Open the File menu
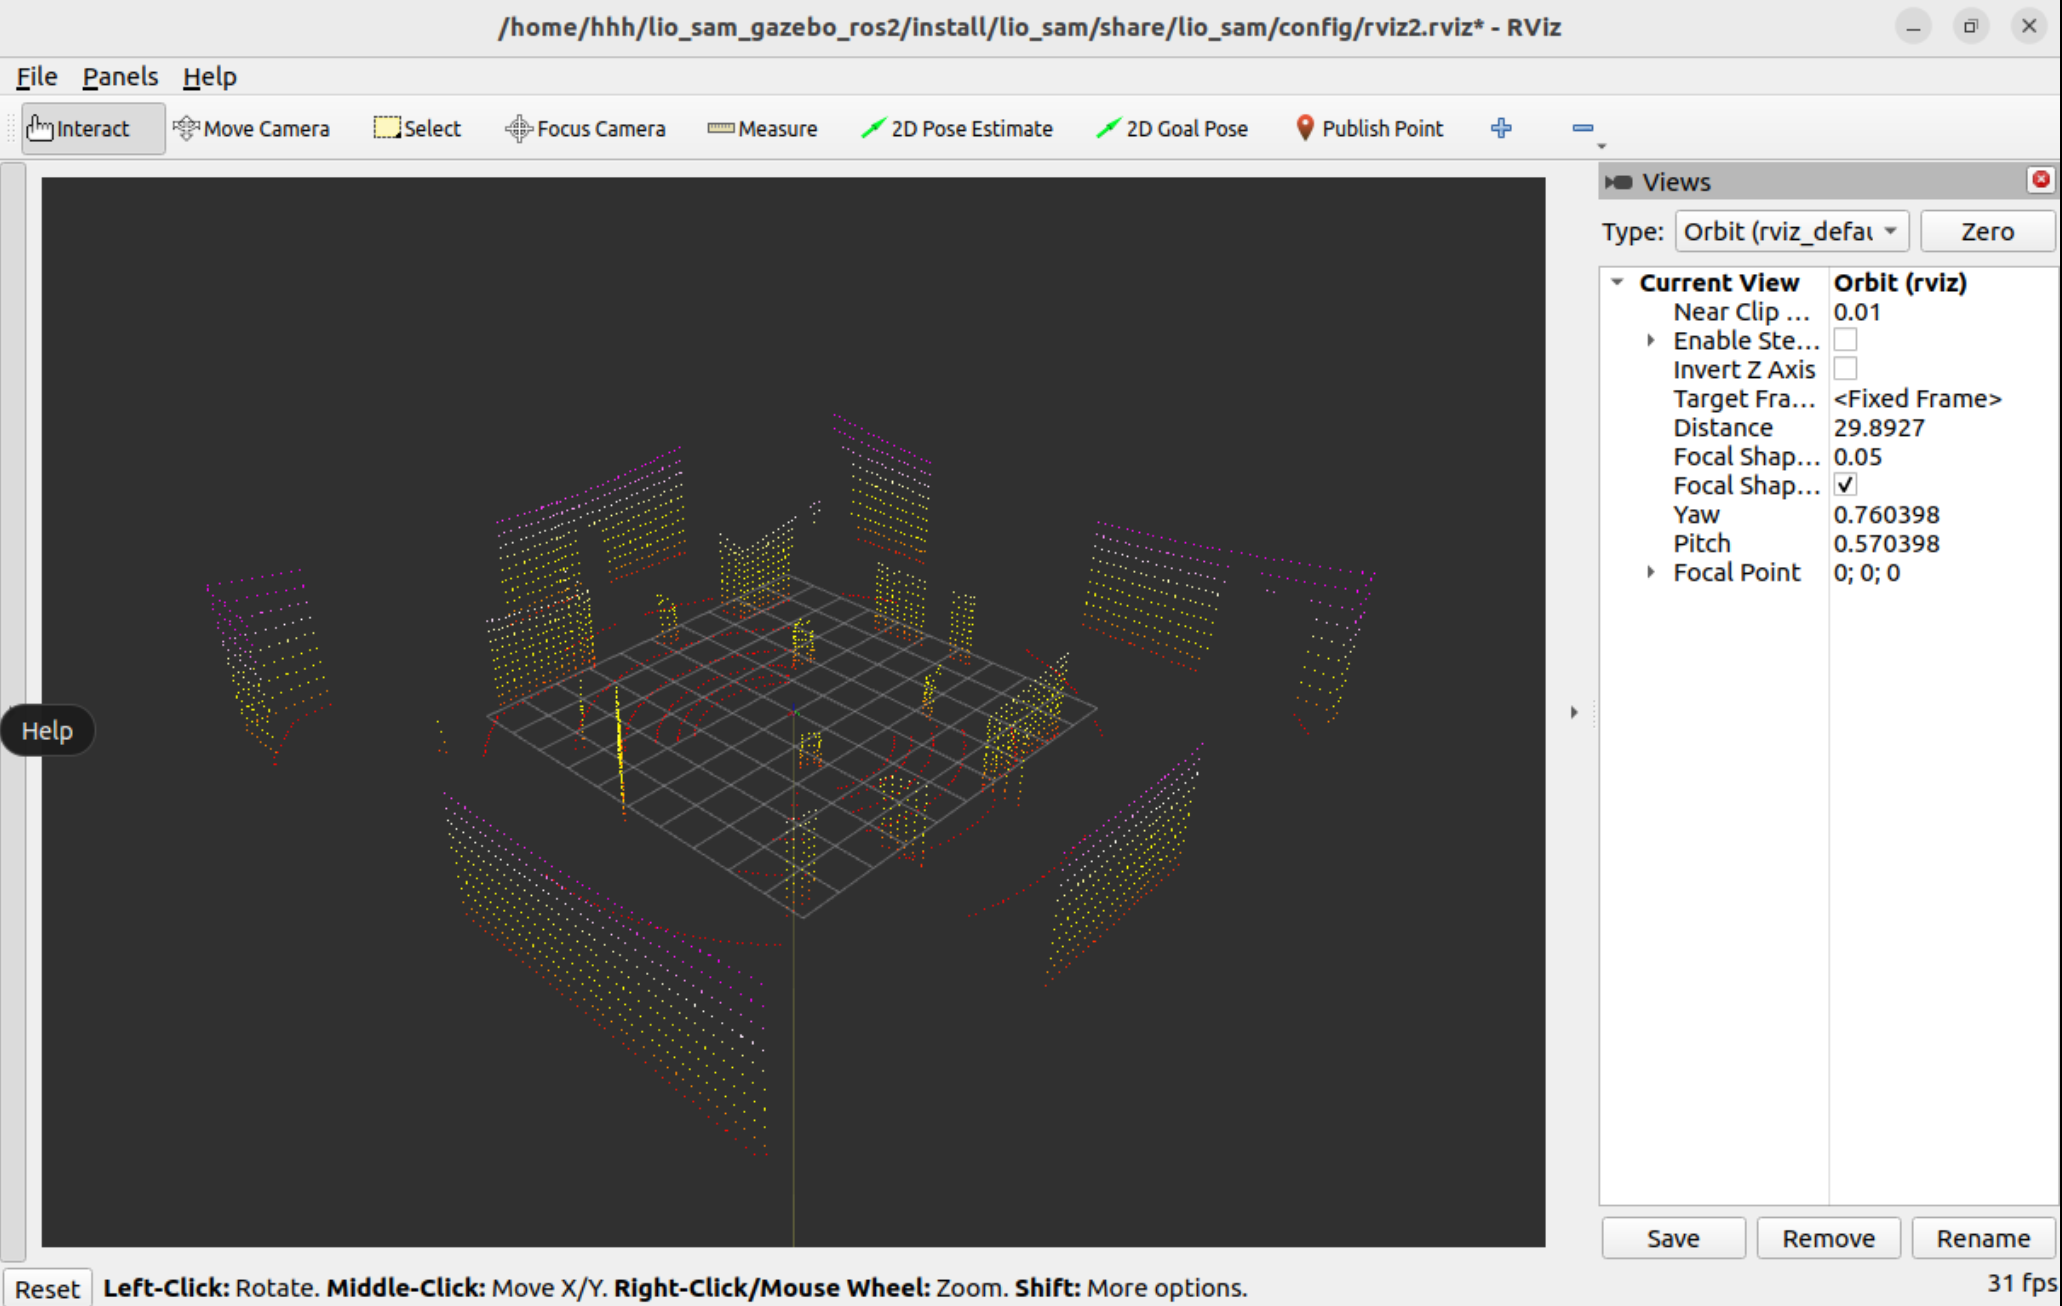This screenshot has width=2062, height=1306. pos(37,77)
